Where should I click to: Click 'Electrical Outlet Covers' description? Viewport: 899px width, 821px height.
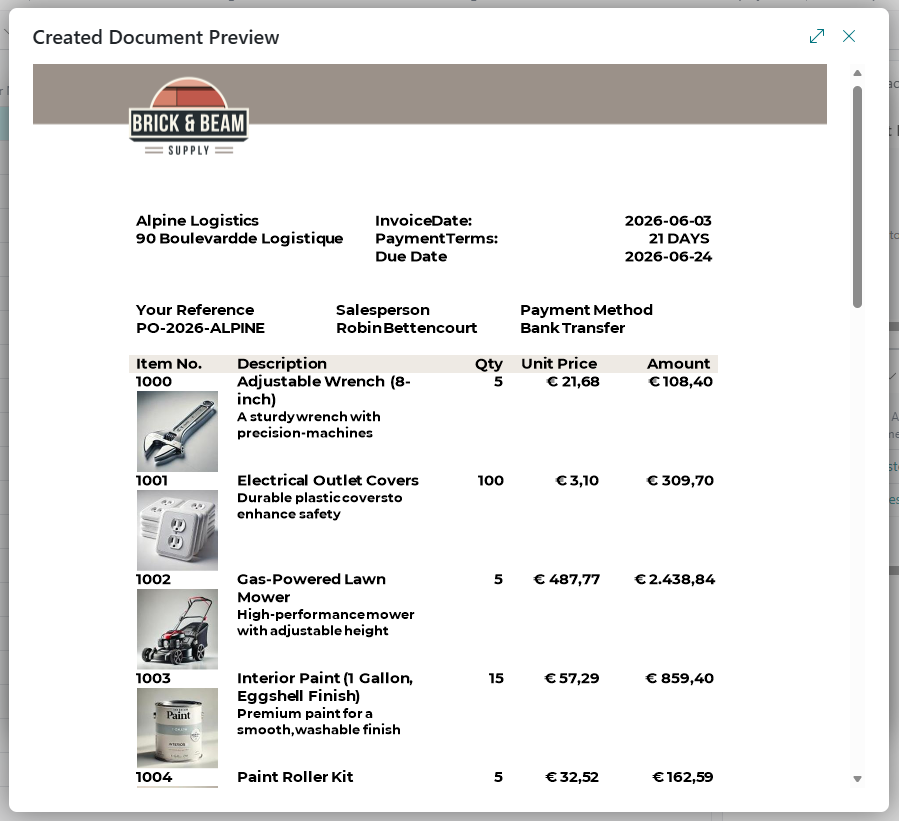pyautogui.click(x=327, y=480)
